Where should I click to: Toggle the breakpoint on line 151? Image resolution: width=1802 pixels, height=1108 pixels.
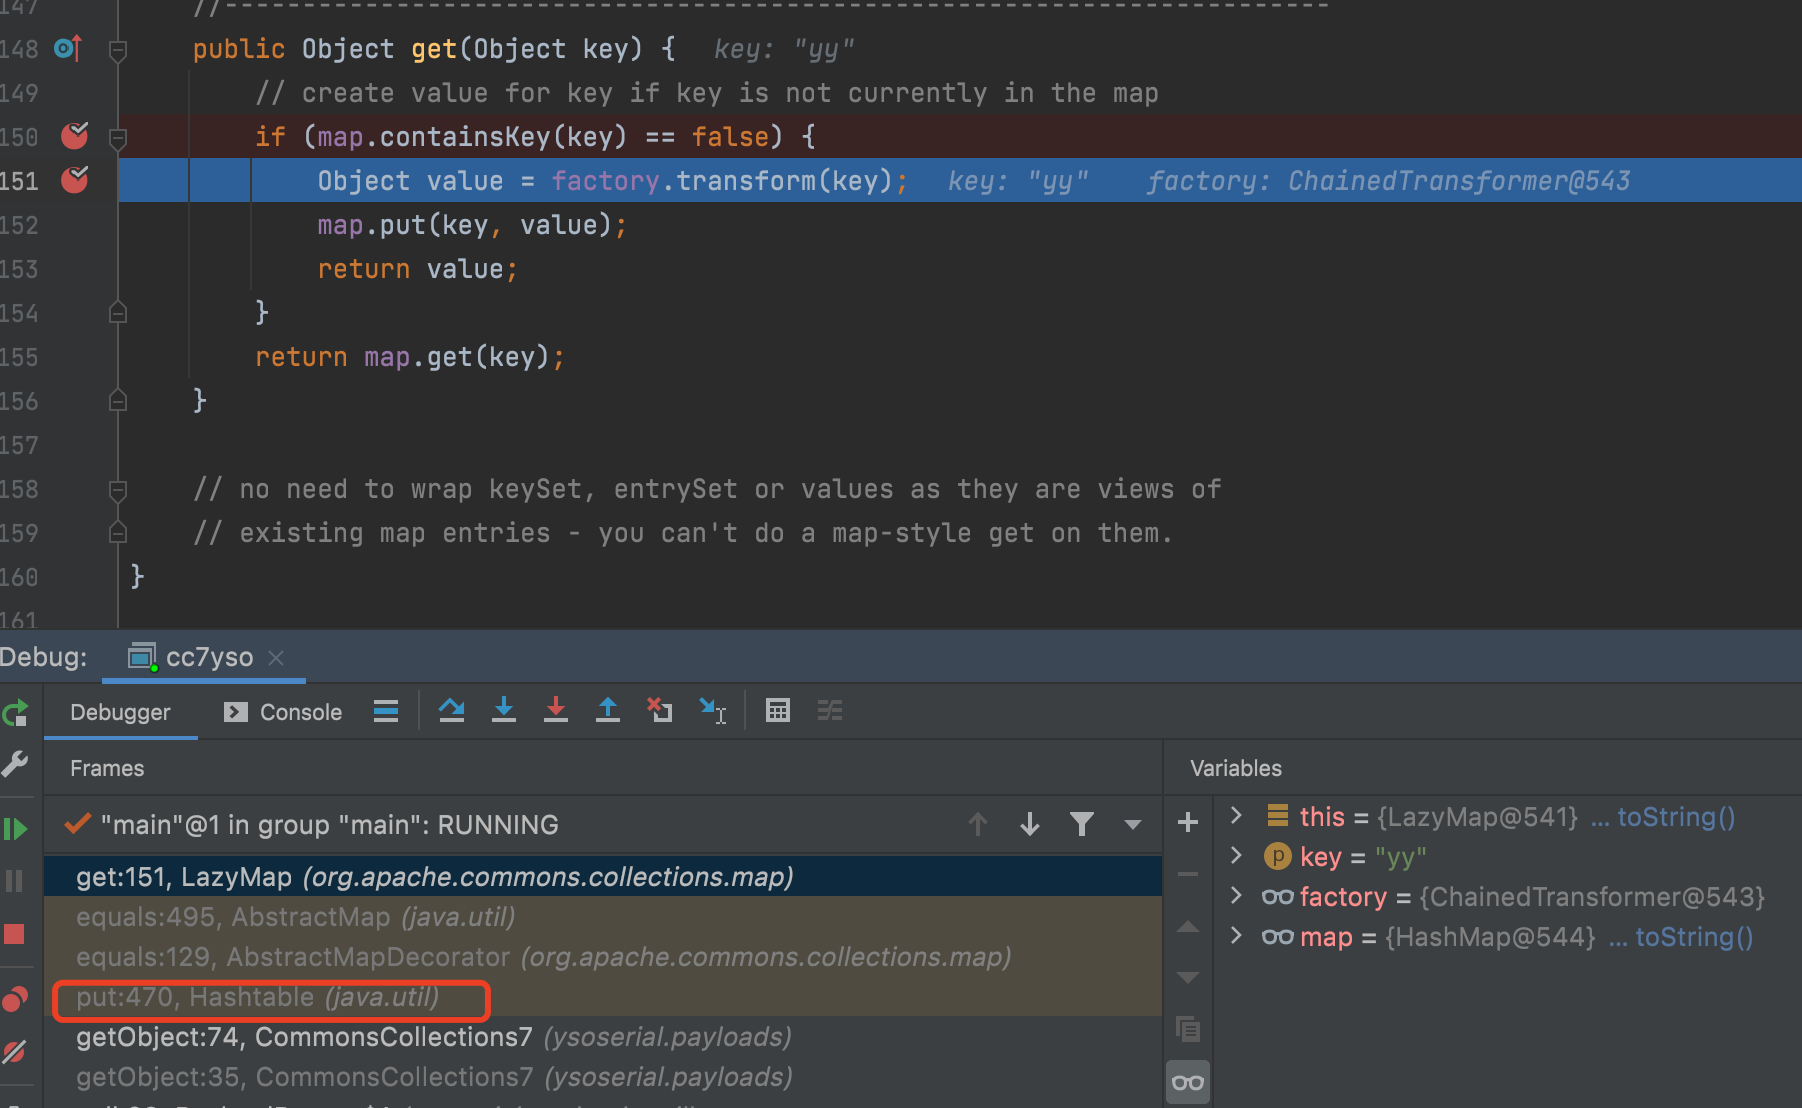pyautogui.click(x=75, y=180)
